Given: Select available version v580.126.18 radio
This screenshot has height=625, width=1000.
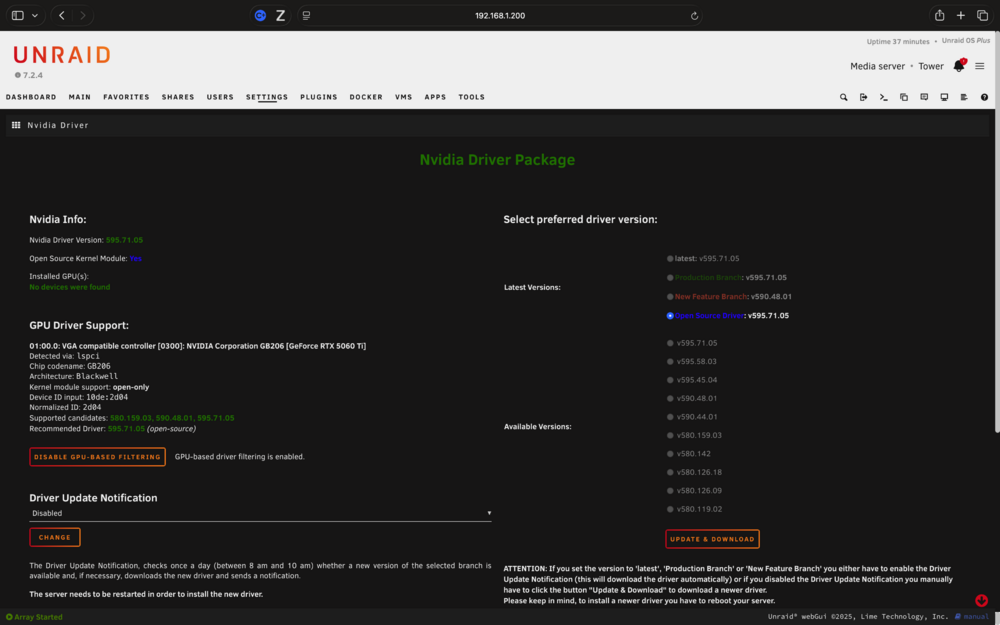Looking at the screenshot, I should (x=670, y=473).
